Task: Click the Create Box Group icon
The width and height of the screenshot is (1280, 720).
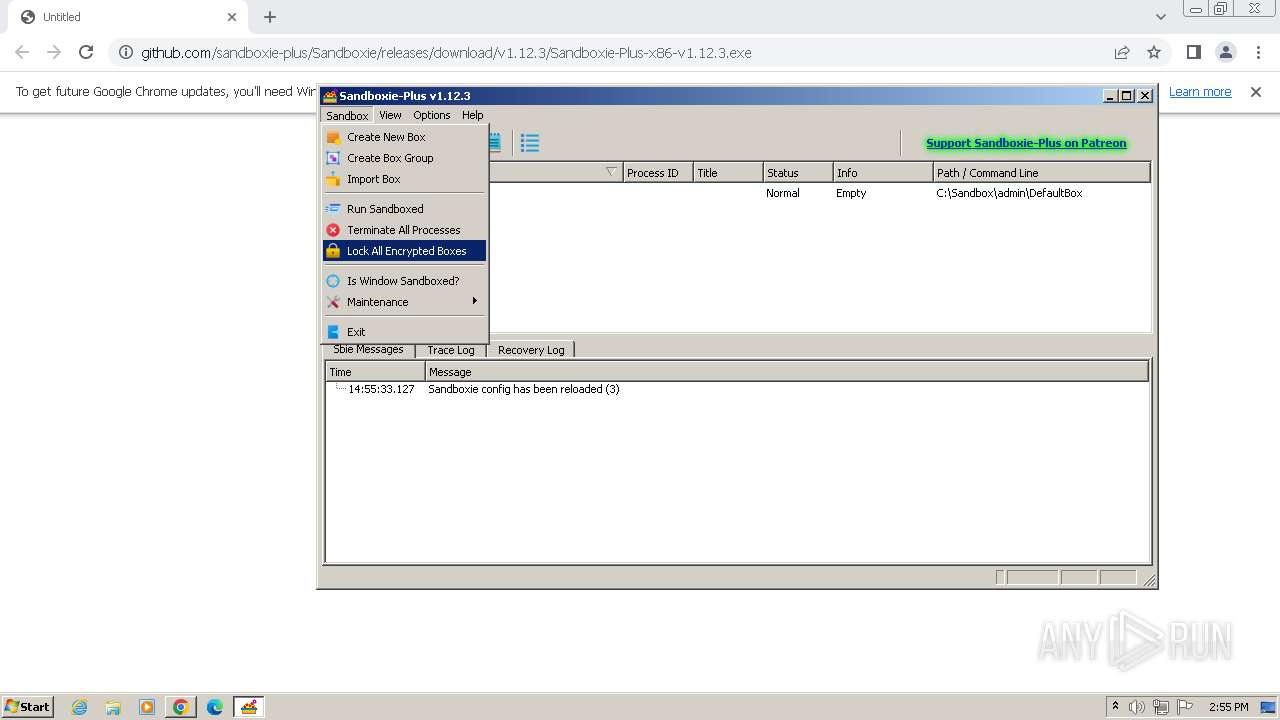Action: [x=333, y=158]
